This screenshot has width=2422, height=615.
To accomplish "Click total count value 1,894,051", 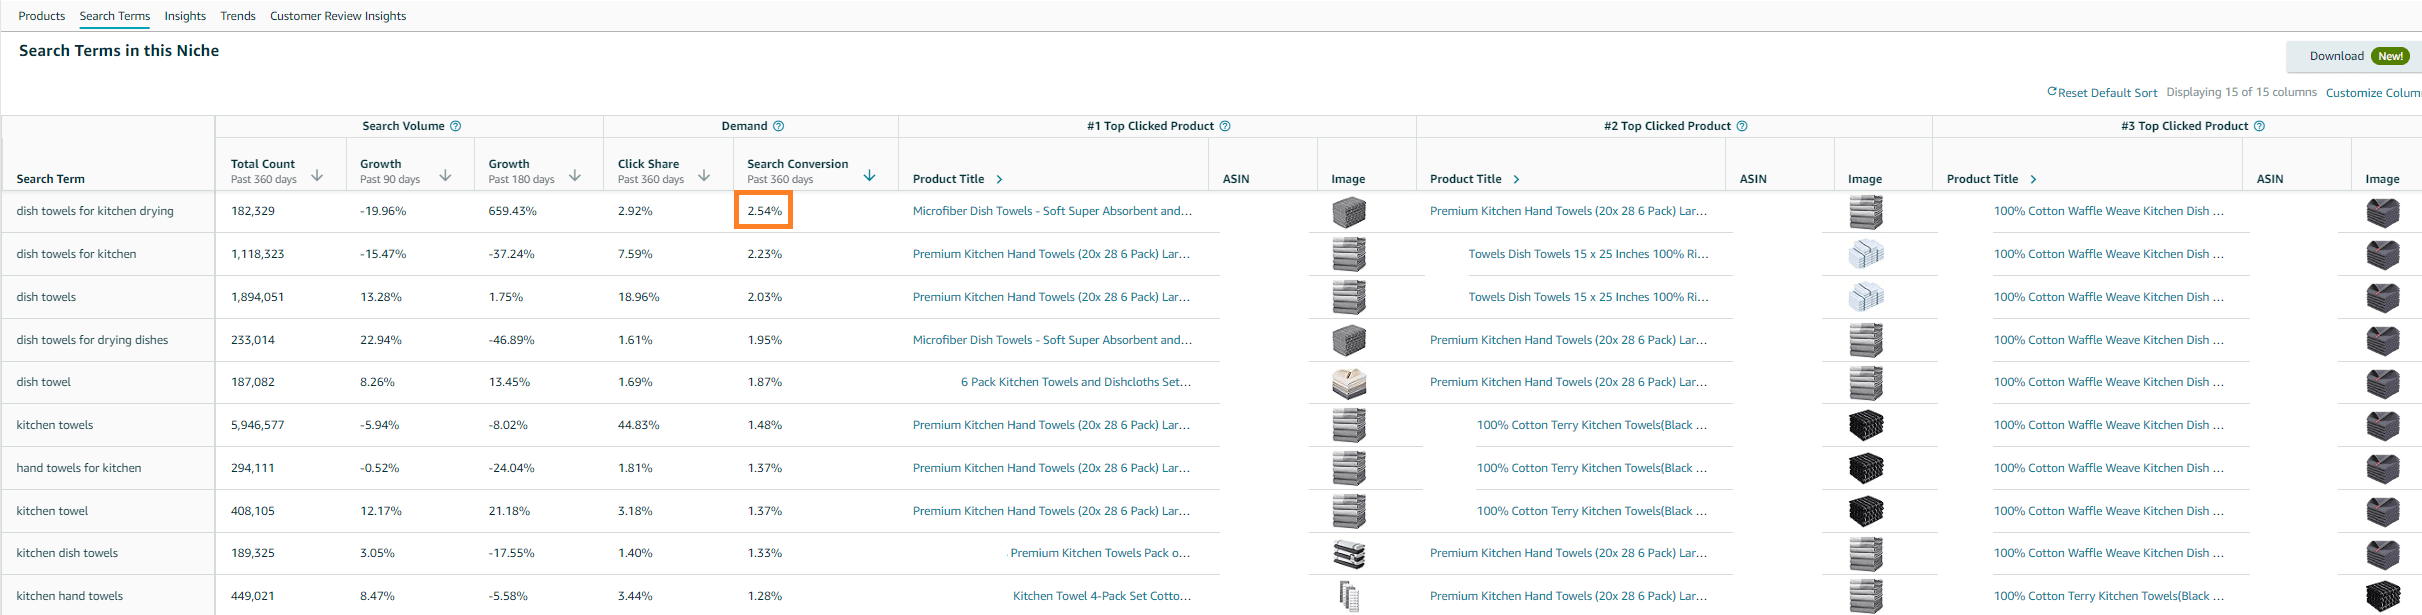I will click(258, 297).
